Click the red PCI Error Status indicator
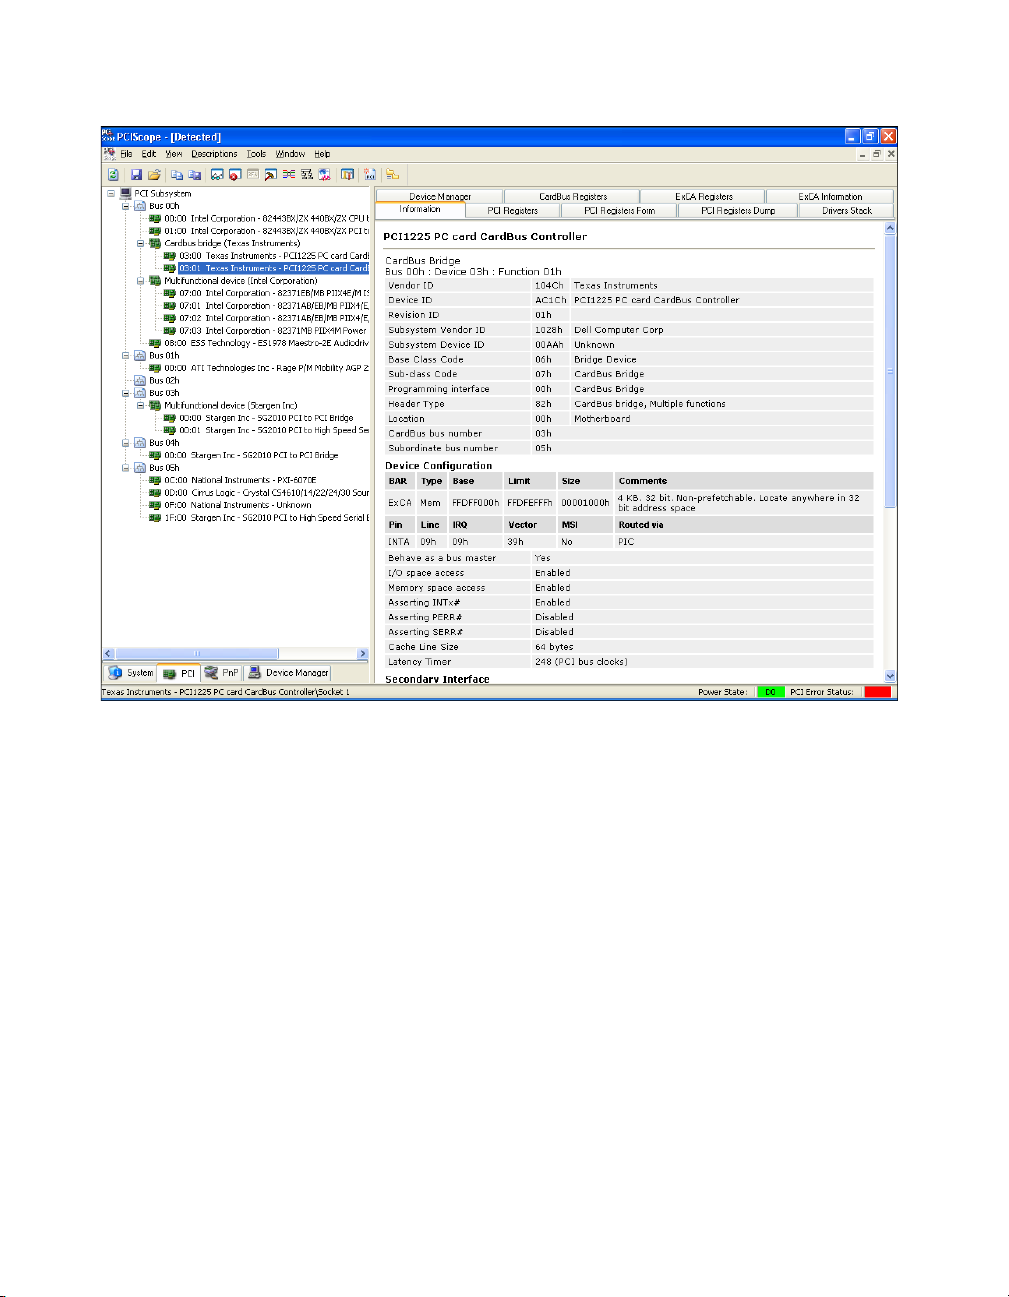This screenshot has width=1009, height=1297. coord(877,692)
